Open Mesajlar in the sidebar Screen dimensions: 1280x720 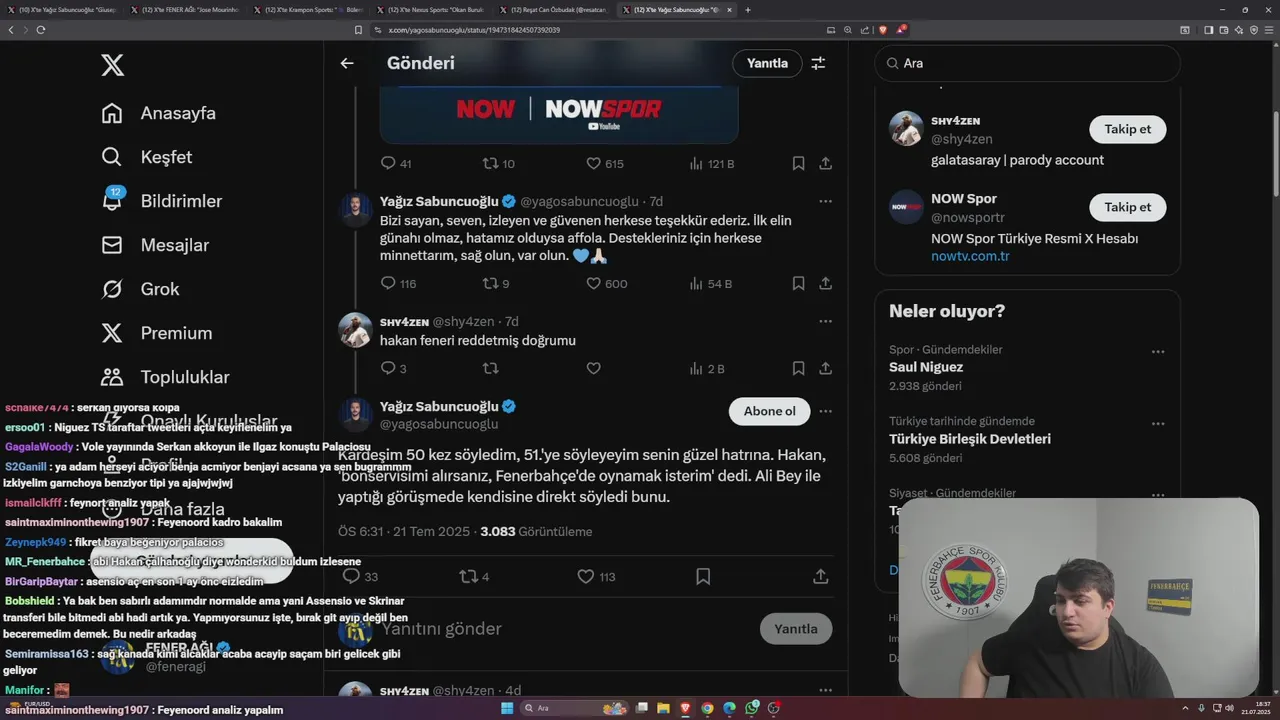tap(155, 245)
